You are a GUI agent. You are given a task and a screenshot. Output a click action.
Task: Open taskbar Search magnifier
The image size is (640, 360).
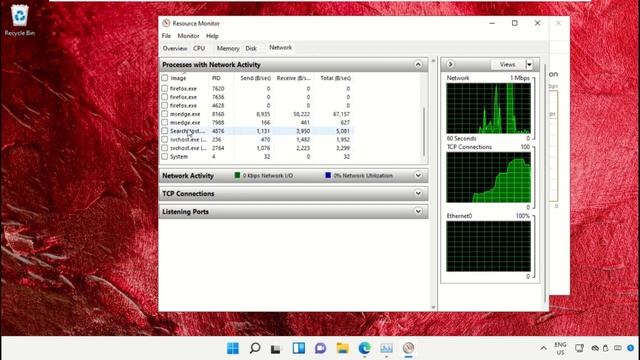pos(255,348)
